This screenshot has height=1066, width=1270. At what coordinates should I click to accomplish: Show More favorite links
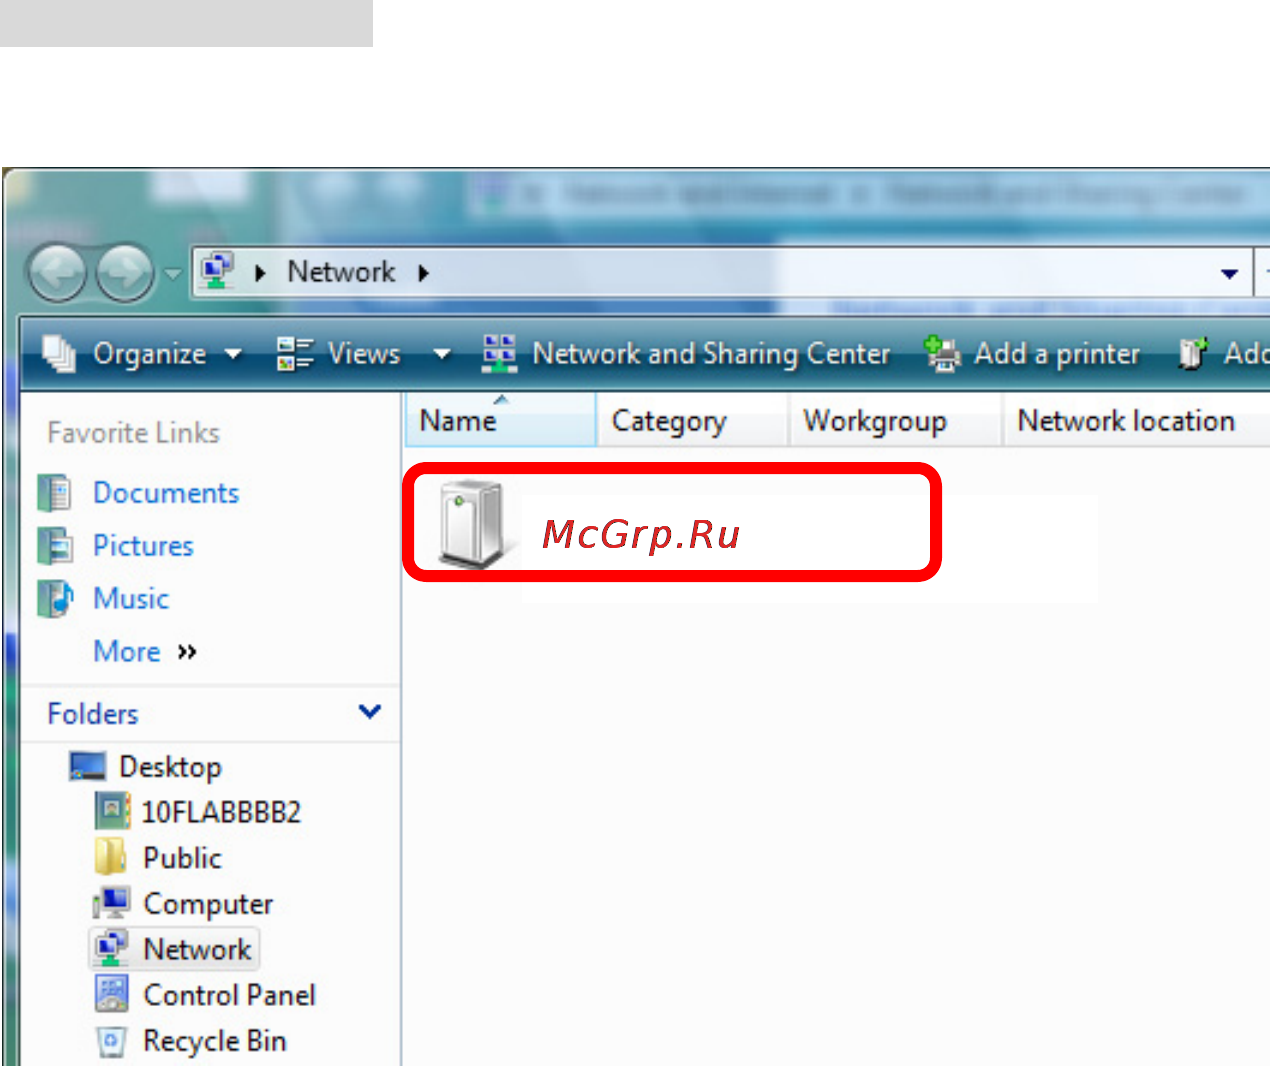(145, 651)
